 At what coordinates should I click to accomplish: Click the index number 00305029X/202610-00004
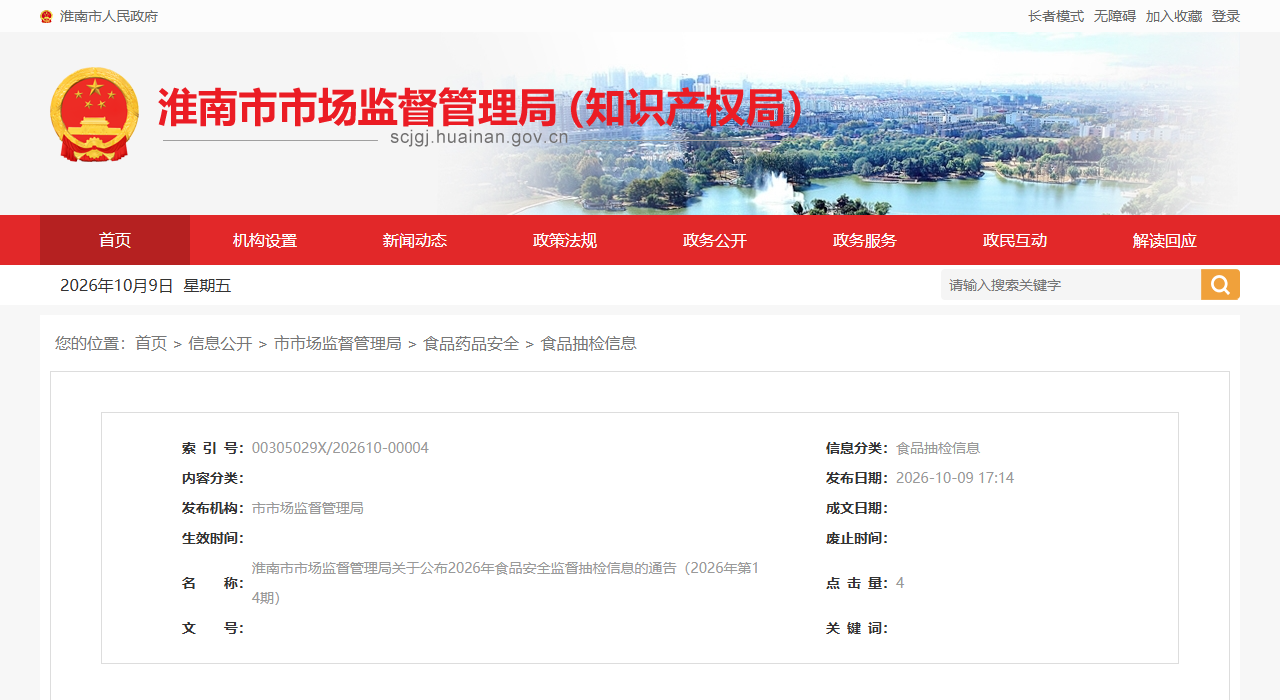(340, 448)
